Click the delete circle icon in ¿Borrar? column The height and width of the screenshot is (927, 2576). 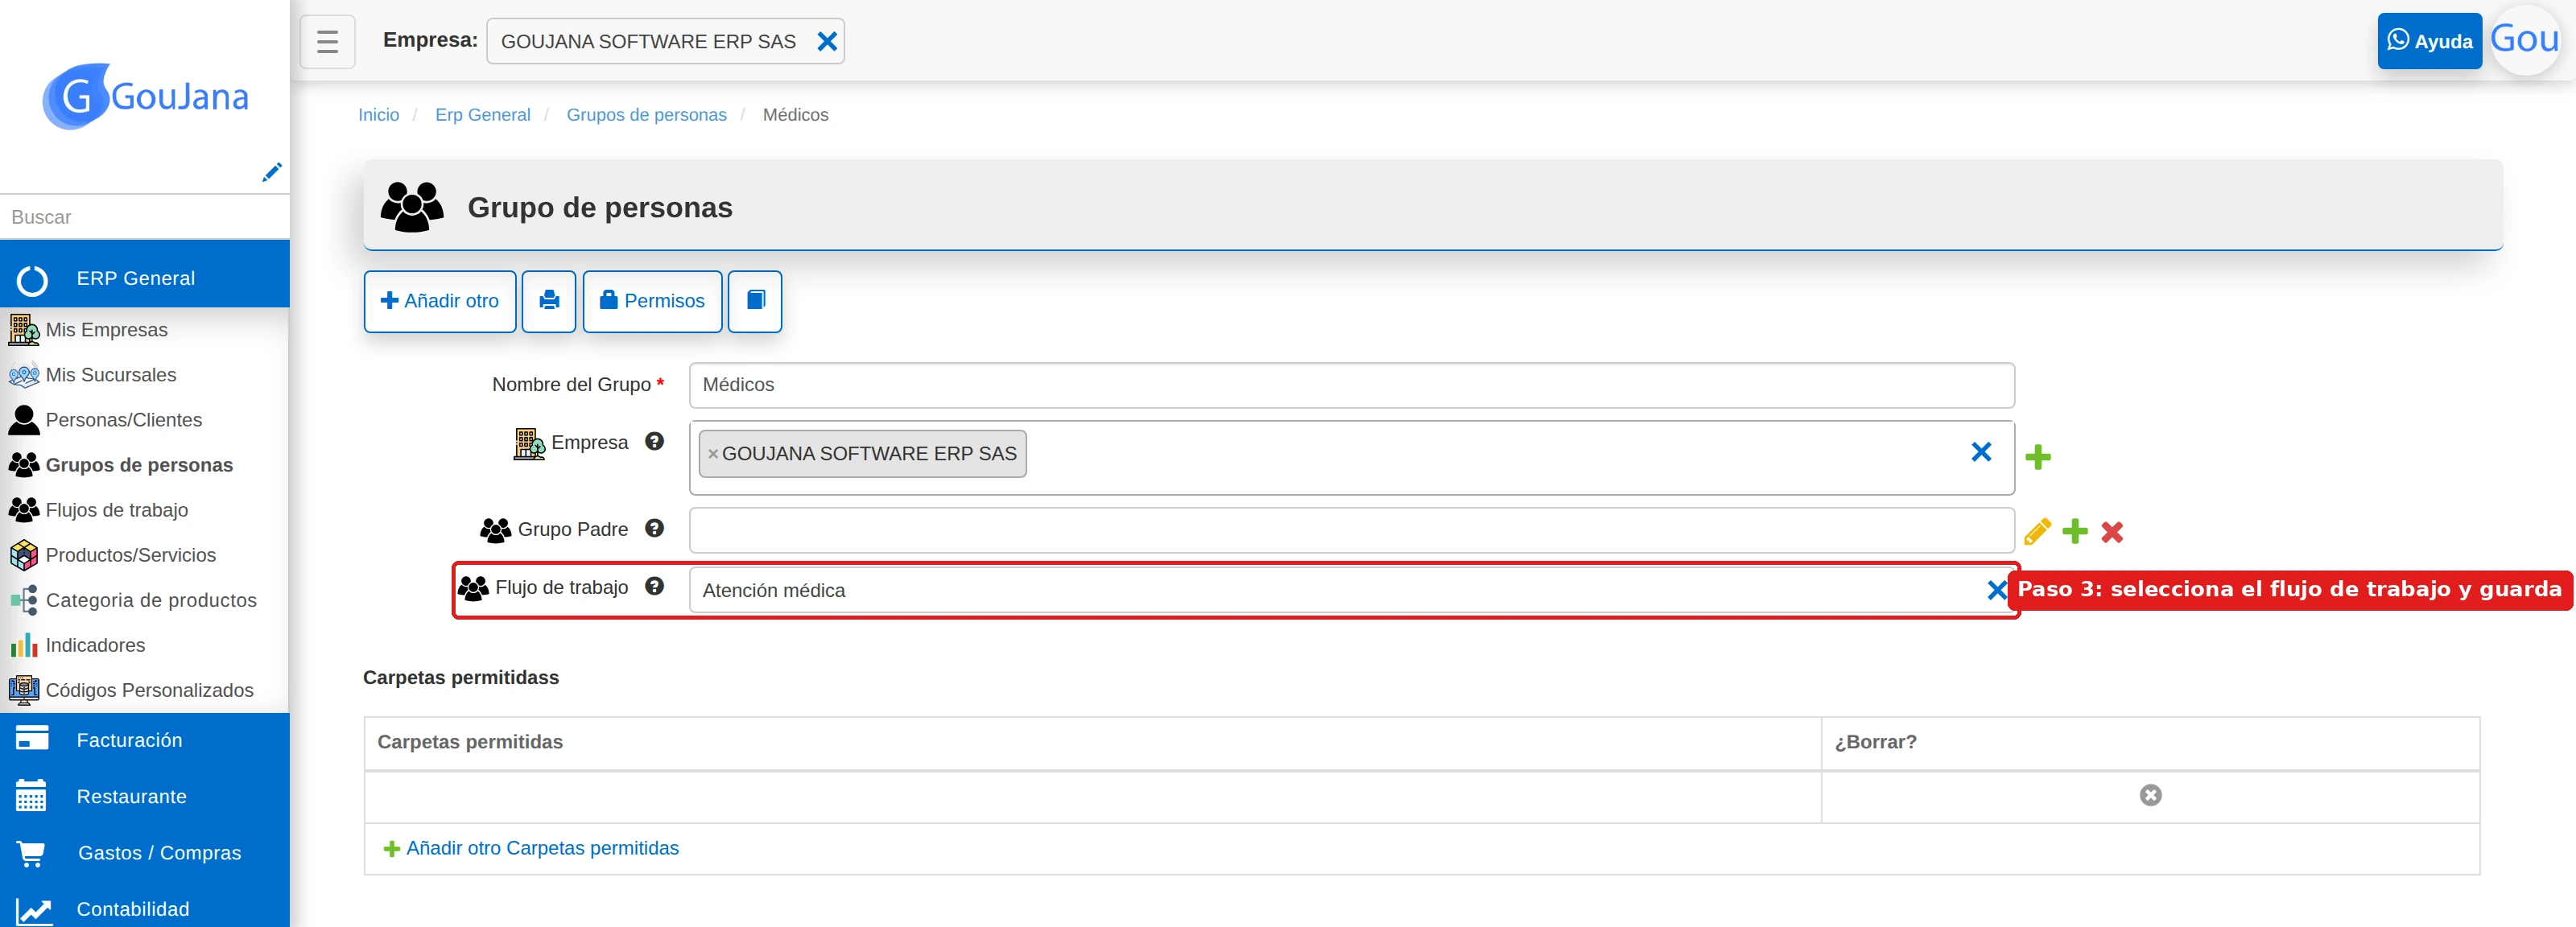[x=2150, y=795]
